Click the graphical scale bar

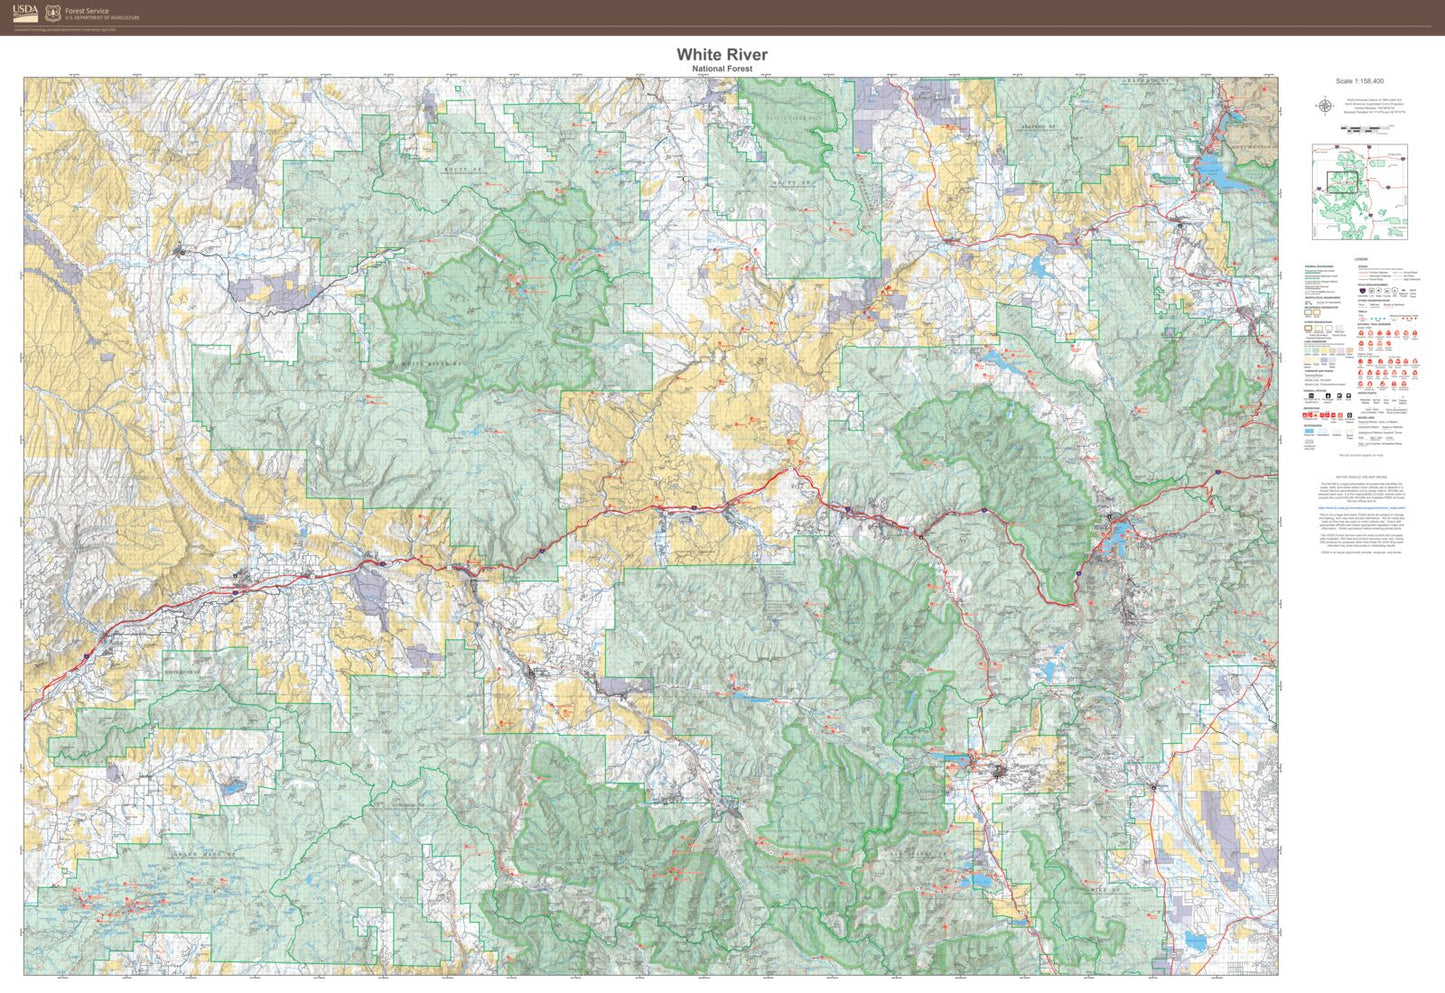tap(1364, 131)
